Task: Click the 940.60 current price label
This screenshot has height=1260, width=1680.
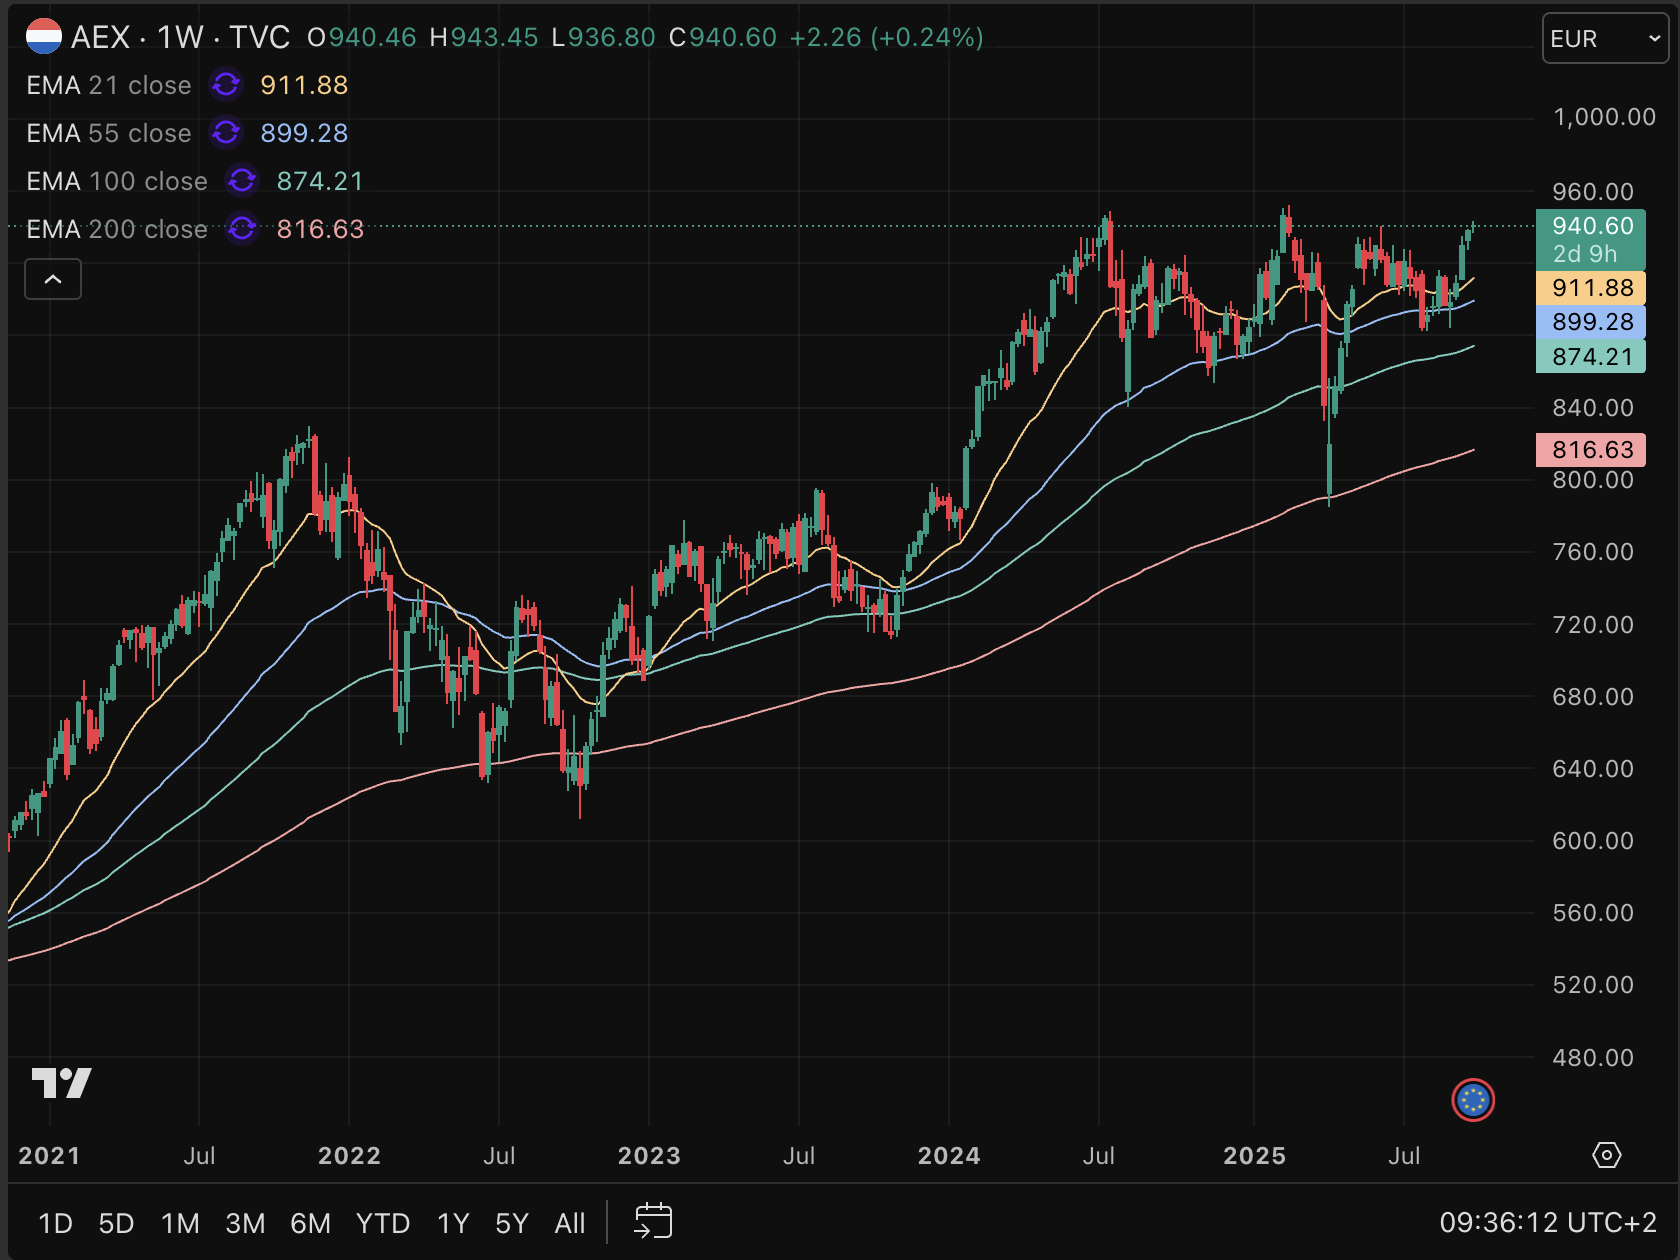Action: (1591, 227)
